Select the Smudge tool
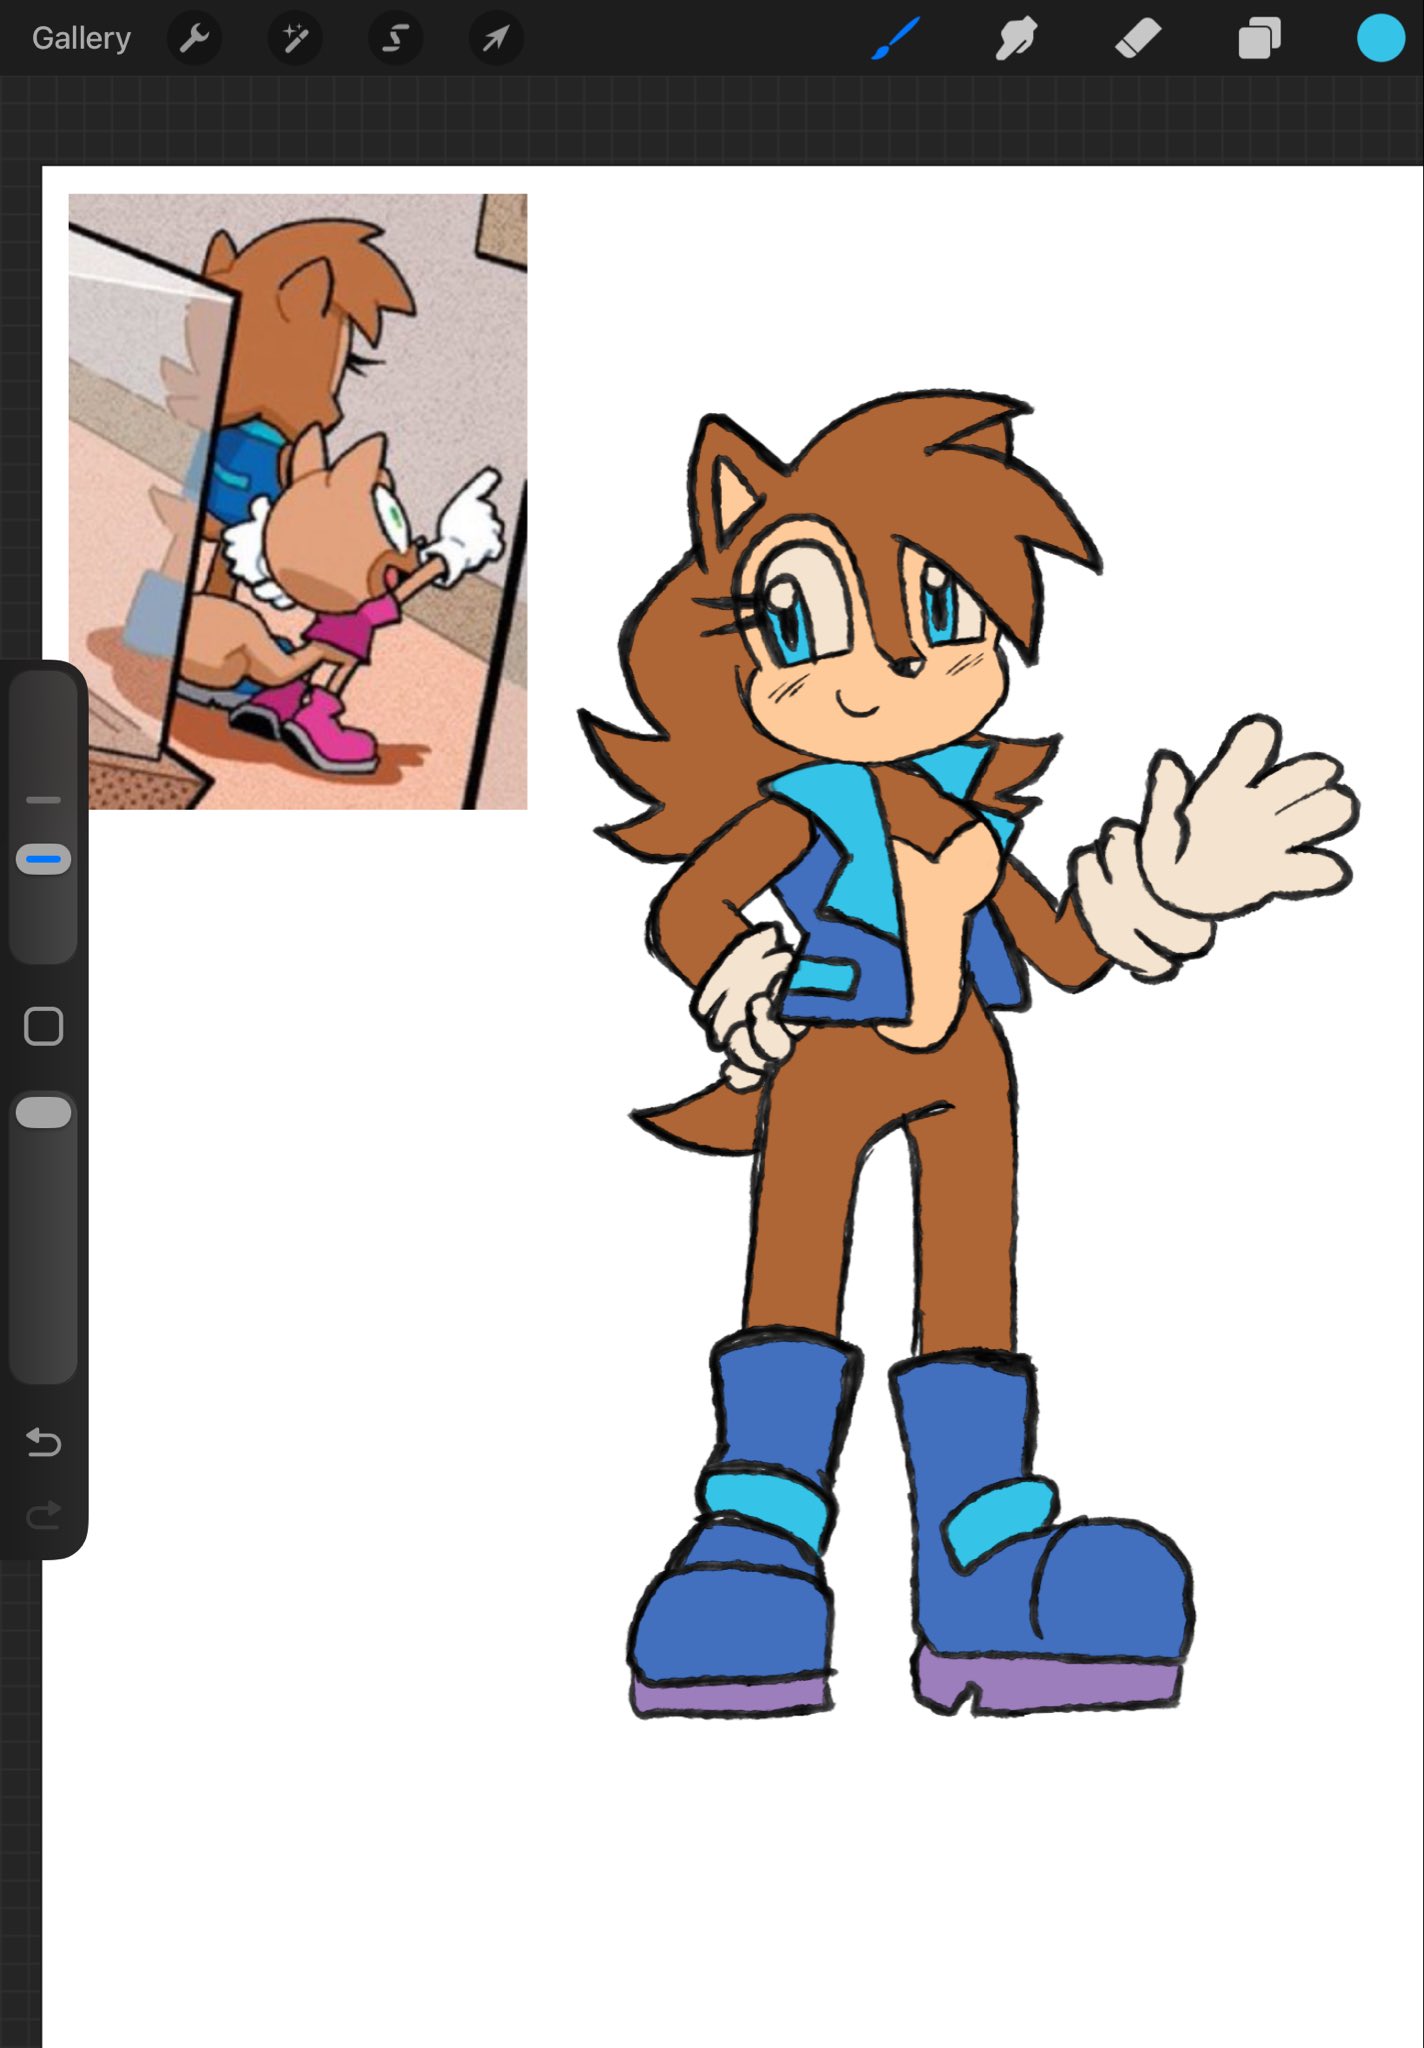The height and width of the screenshot is (2048, 1424). [x=1016, y=39]
